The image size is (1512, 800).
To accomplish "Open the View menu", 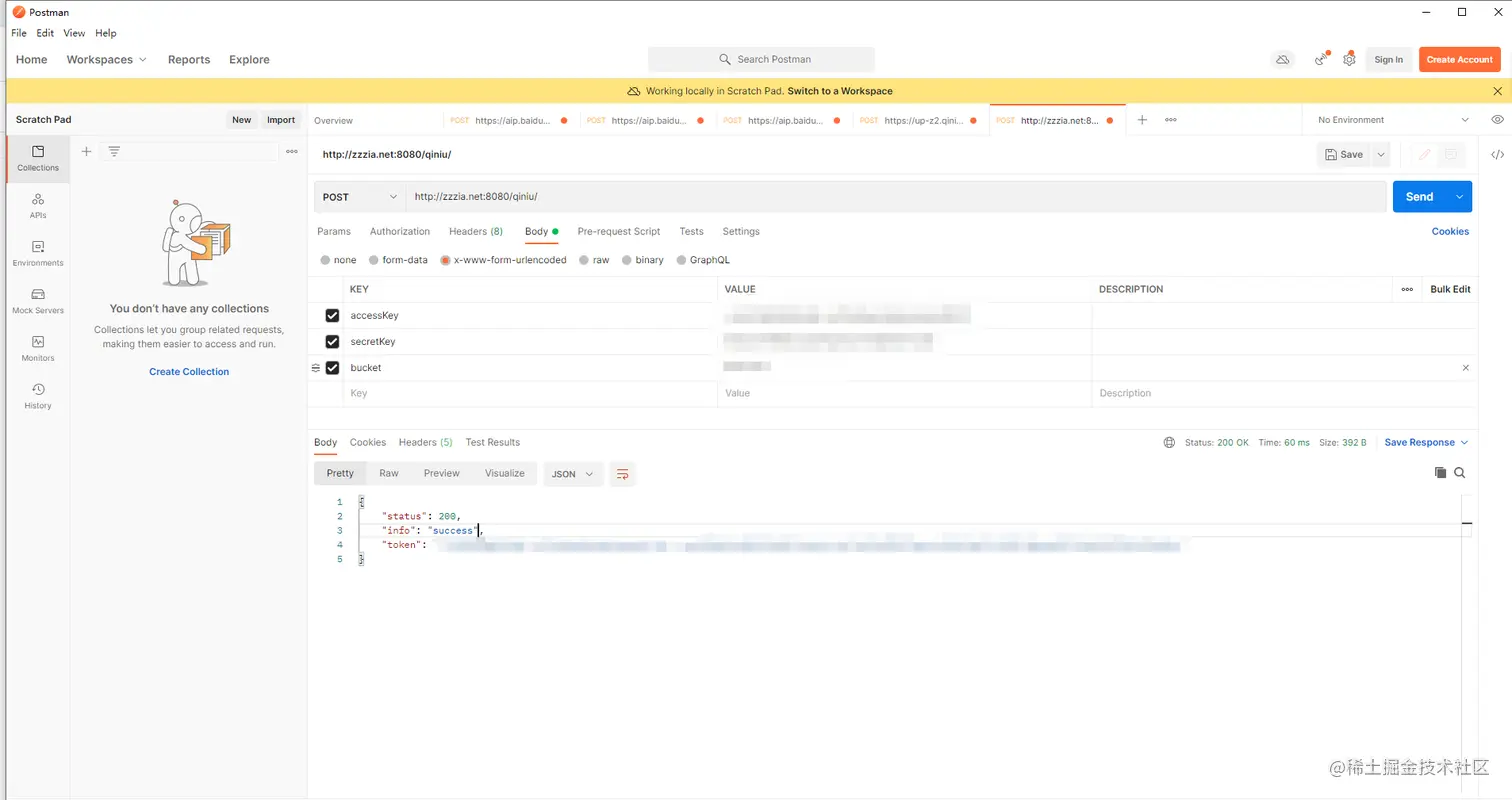I will click(x=74, y=33).
